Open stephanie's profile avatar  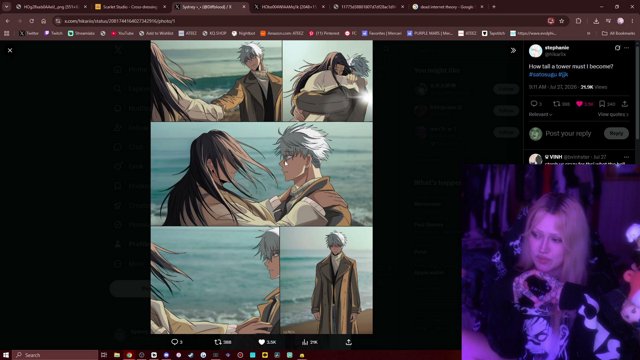[x=535, y=51]
